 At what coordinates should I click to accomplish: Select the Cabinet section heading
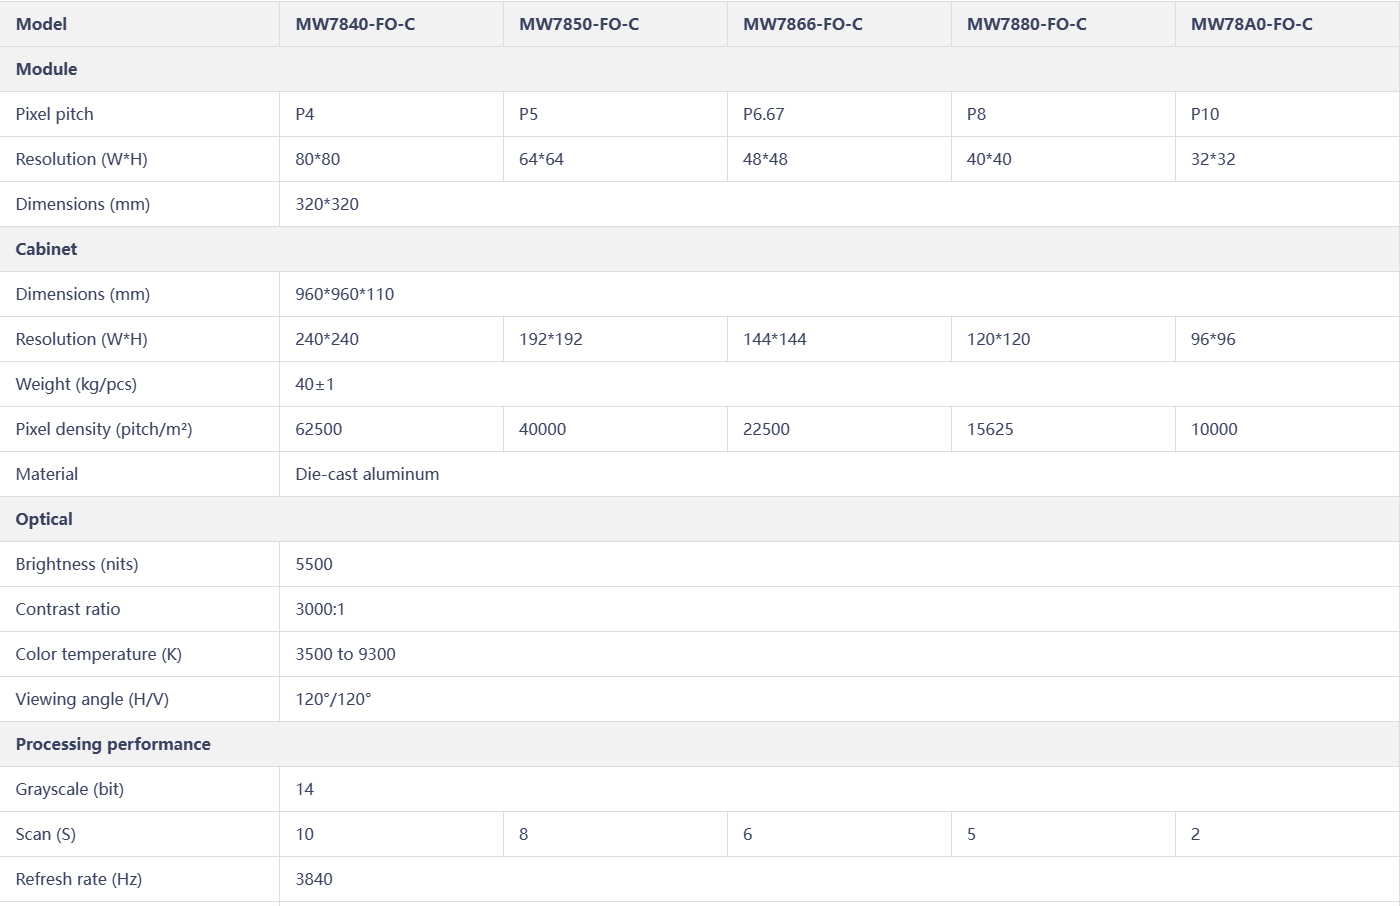click(46, 249)
